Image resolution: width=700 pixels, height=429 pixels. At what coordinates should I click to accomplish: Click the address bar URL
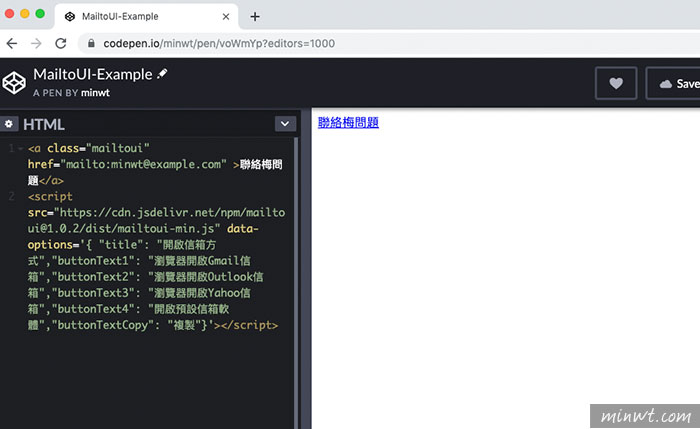pos(219,43)
